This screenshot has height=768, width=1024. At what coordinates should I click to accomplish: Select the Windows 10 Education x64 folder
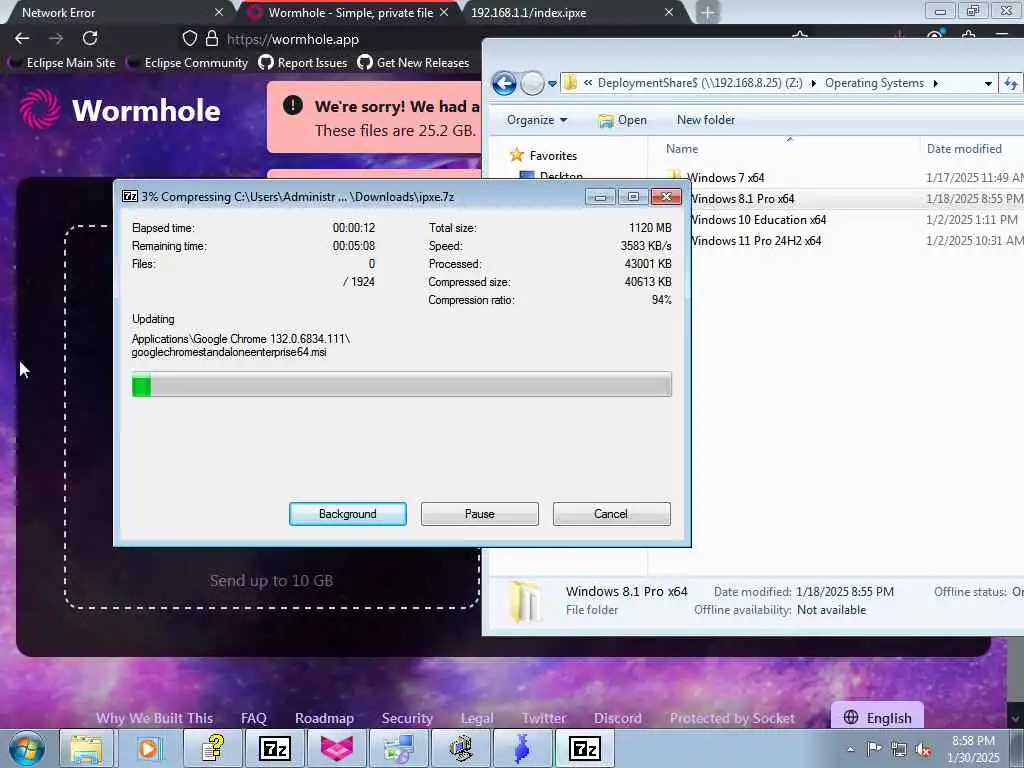click(x=758, y=219)
